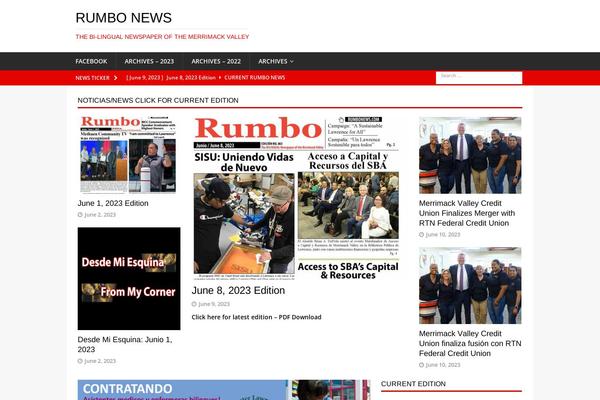Viewport: 600px width, 400px height.
Task: Click June 10, 2023 date under Finalizes Merger
Action: coord(443,235)
